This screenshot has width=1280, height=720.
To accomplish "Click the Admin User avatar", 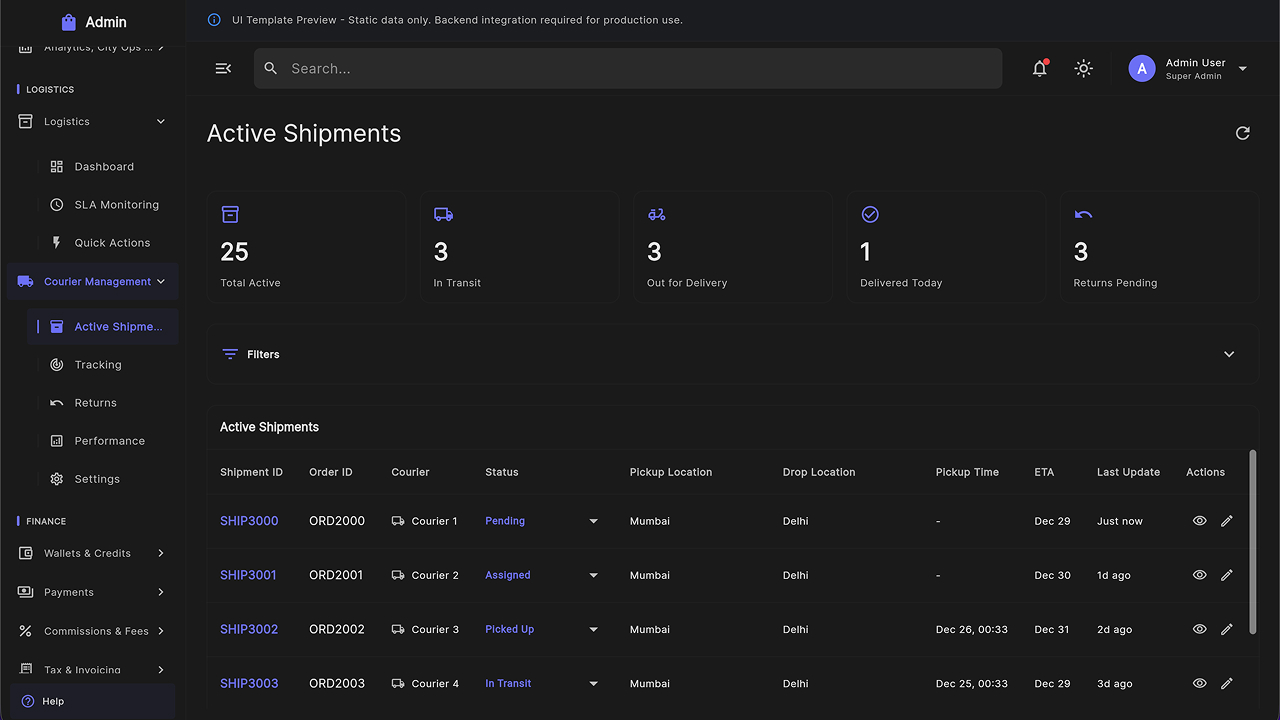I will click(x=1142, y=68).
